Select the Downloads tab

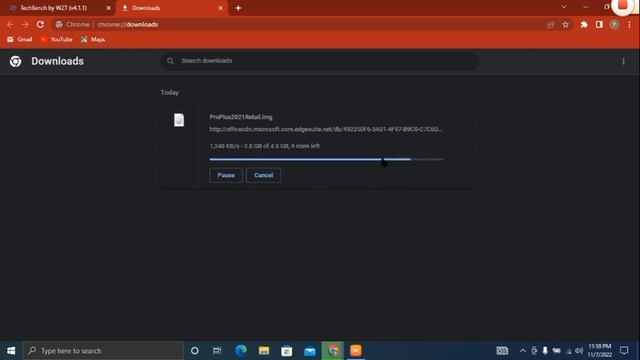pyautogui.click(x=171, y=8)
